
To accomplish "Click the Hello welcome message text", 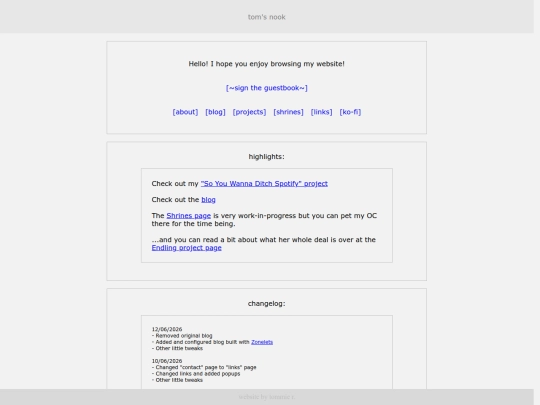I will pyautogui.click(x=267, y=64).
